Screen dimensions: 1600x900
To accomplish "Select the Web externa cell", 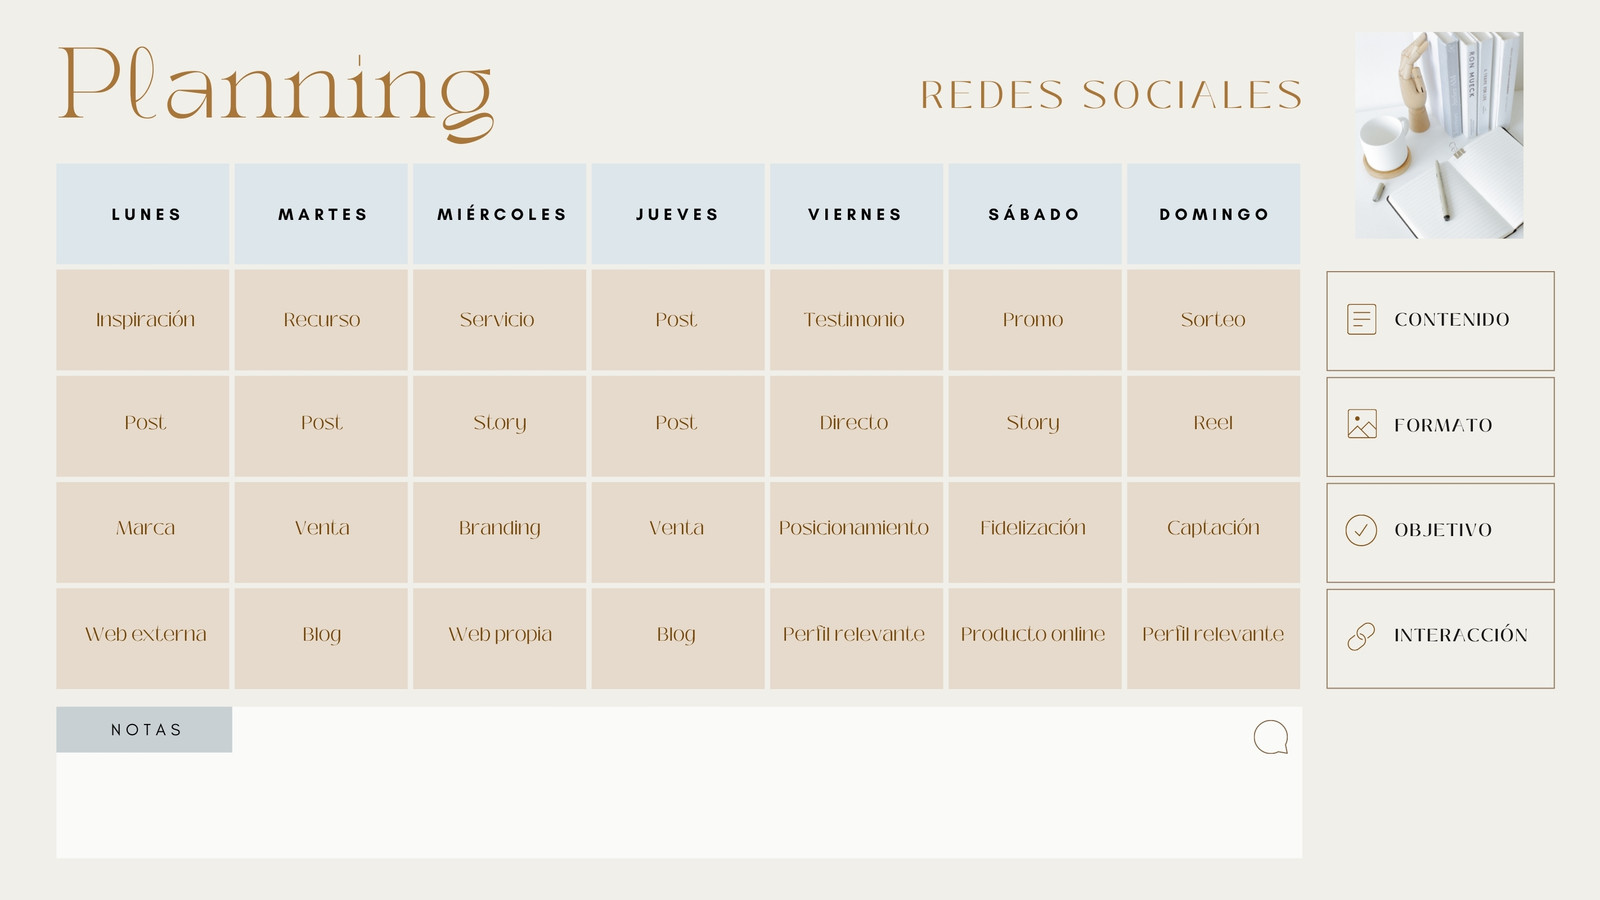I will 143,635.
